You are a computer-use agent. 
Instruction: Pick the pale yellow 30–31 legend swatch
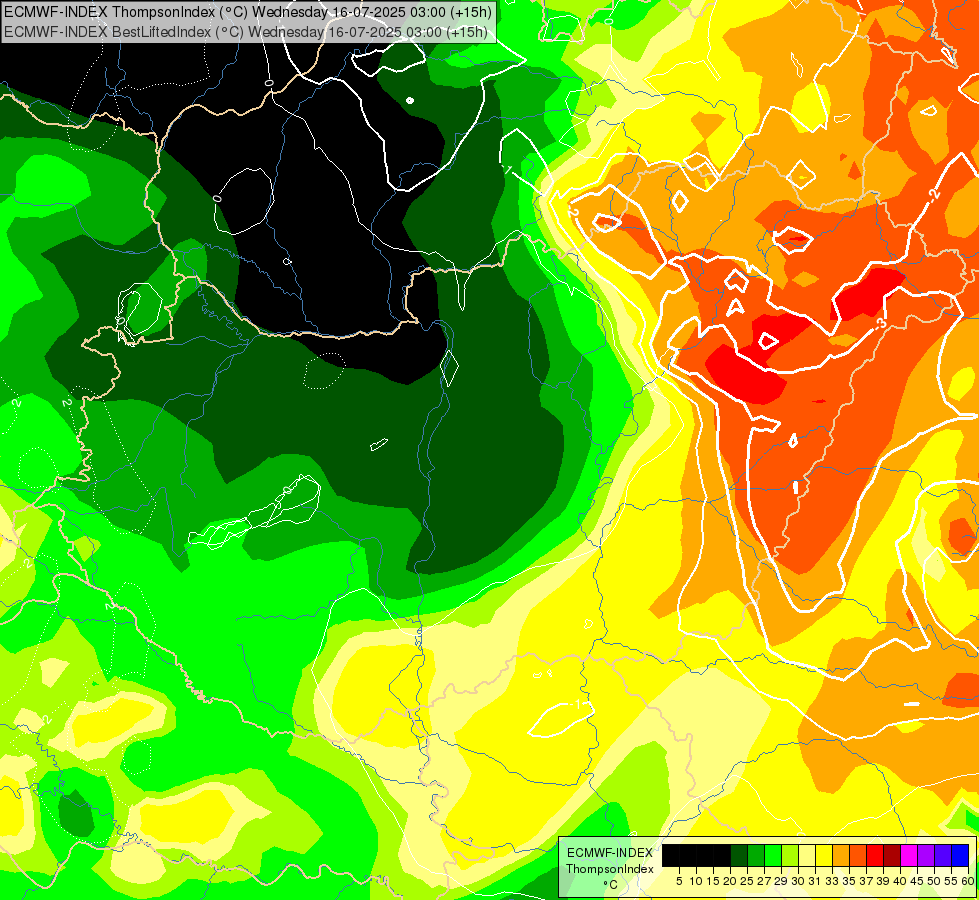[807, 855]
